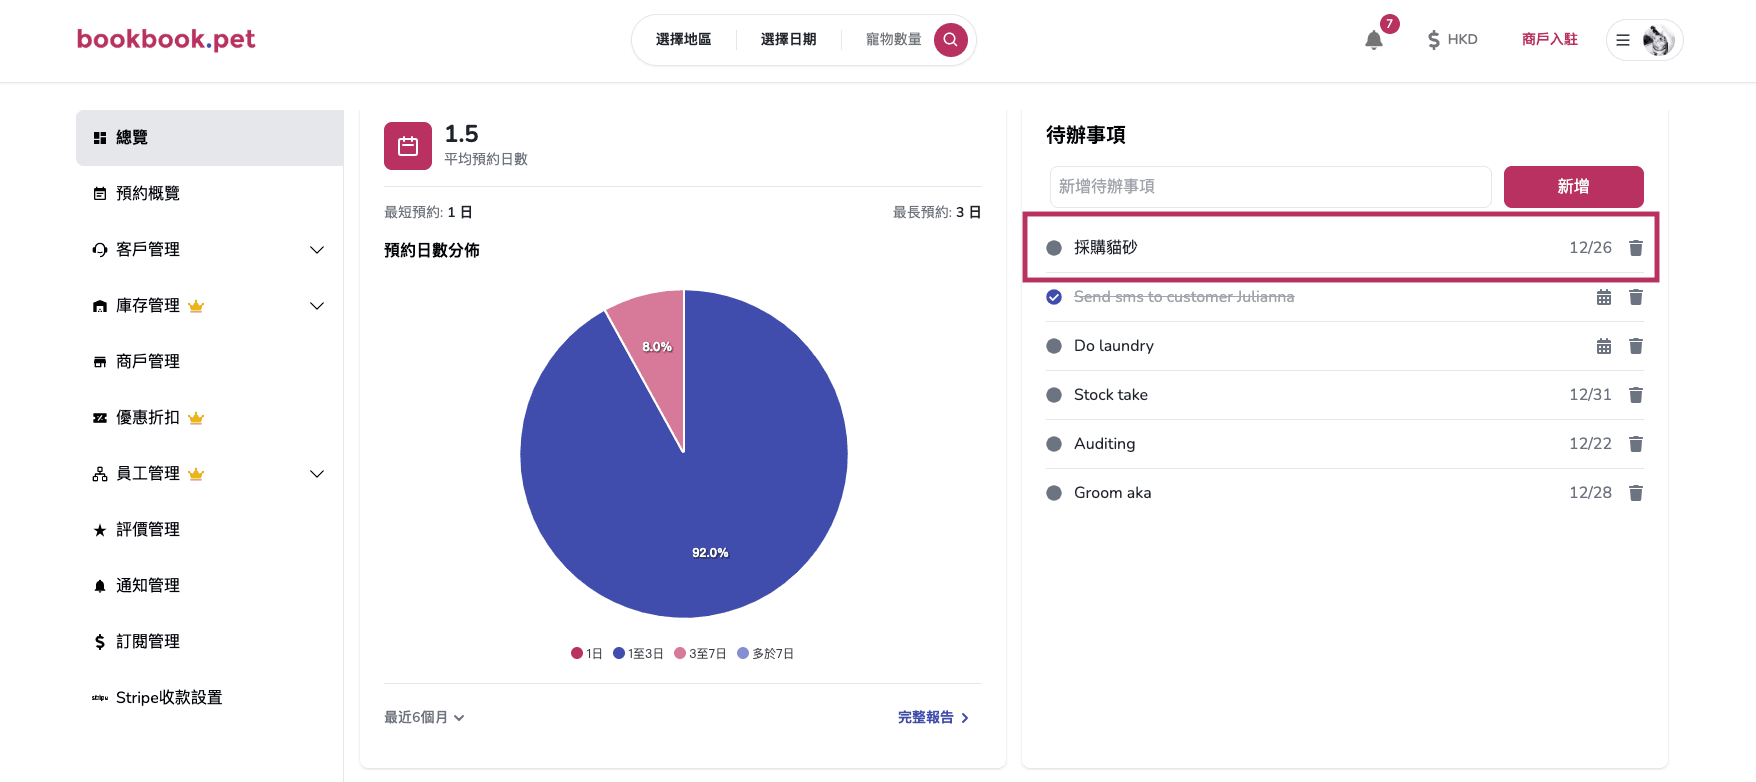Click the 新增 add to-do button
Viewport: 1756px width, 782px height.
tap(1574, 187)
